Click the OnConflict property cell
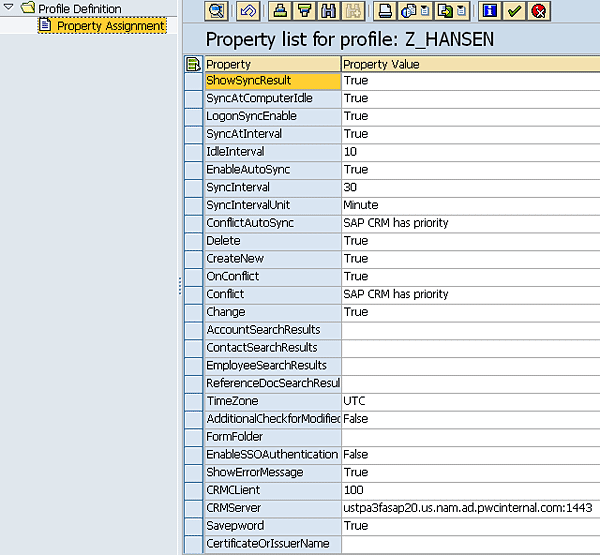Image resolution: width=600 pixels, height=555 pixels. [272, 277]
